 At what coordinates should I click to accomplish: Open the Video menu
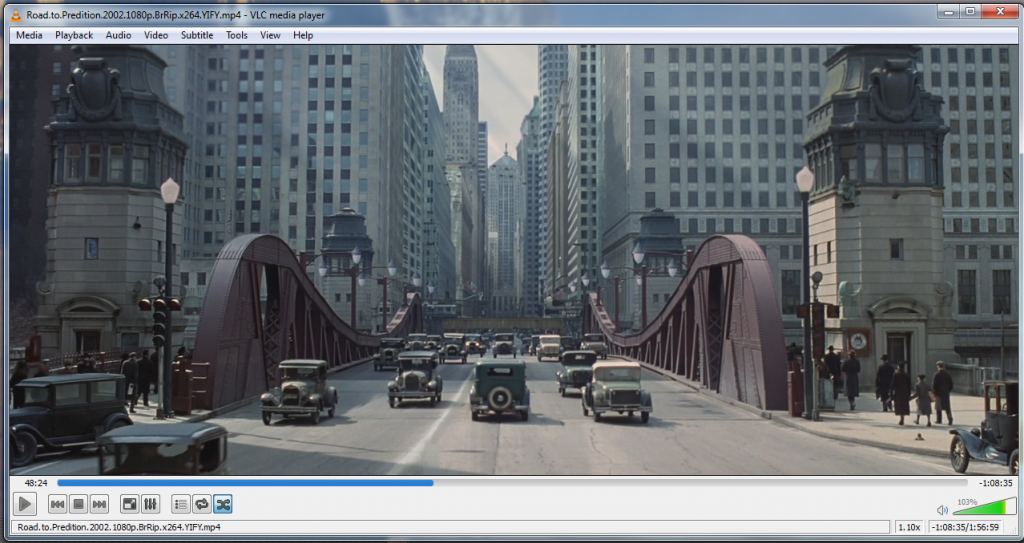point(156,35)
